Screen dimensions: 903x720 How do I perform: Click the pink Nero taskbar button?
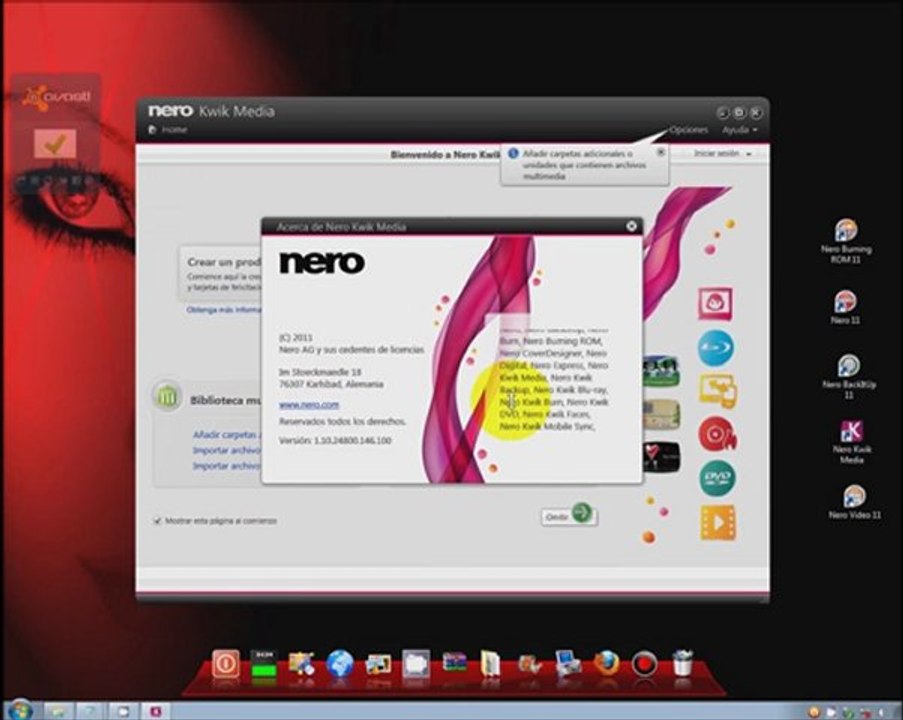(155, 711)
